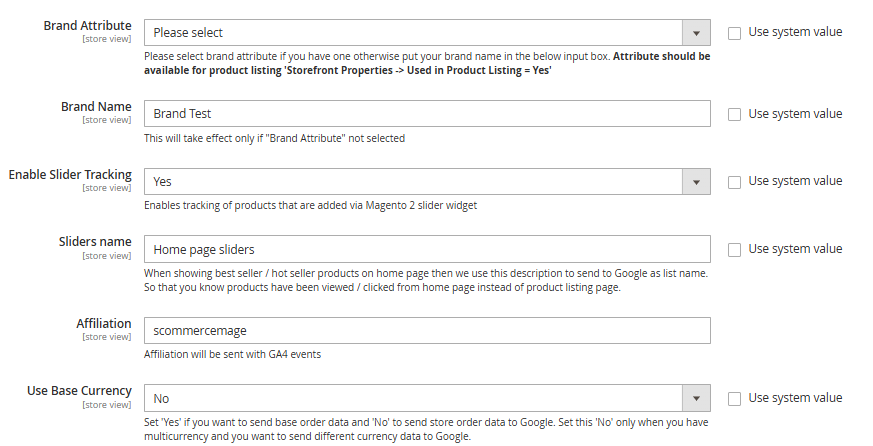The image size is (873, 446).
Task: Select the Enable Slider Tracking label
Action: click(70, 175)
